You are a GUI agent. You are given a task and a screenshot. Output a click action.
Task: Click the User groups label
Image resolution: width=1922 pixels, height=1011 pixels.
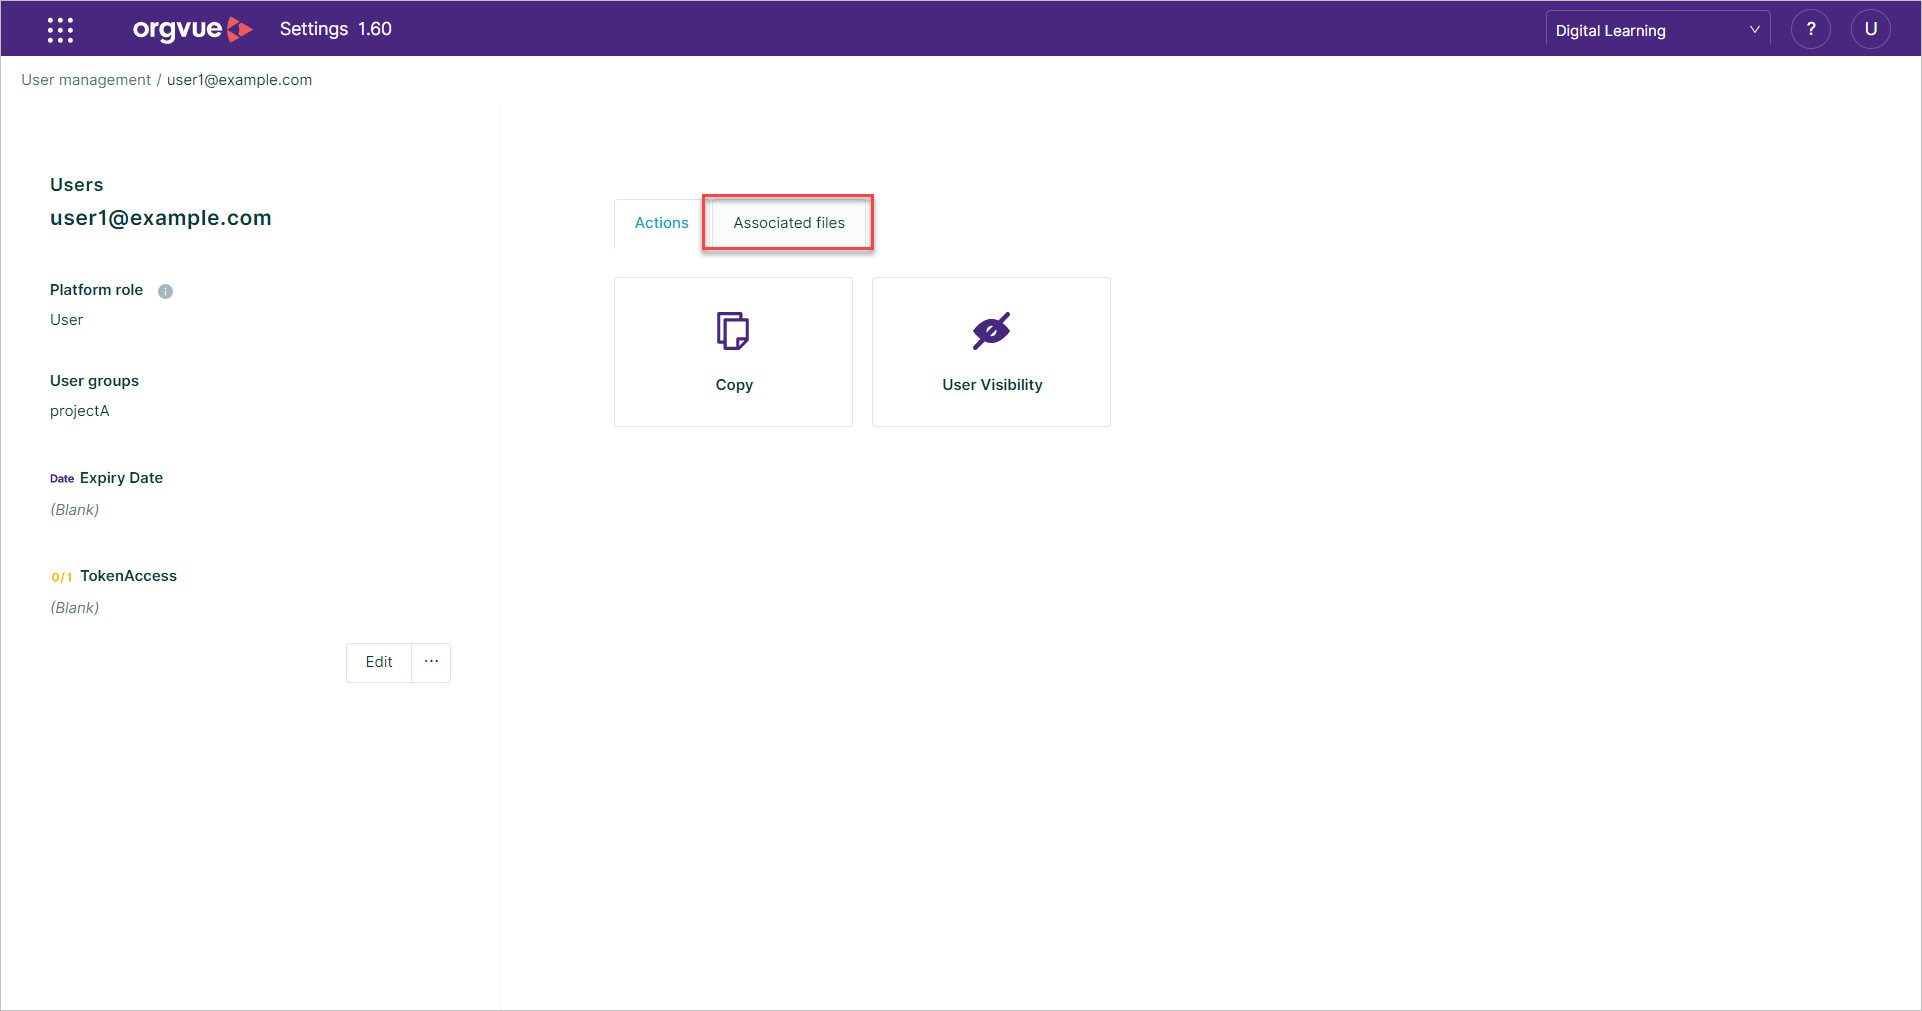pyautogui.click(x=95, y=381)
